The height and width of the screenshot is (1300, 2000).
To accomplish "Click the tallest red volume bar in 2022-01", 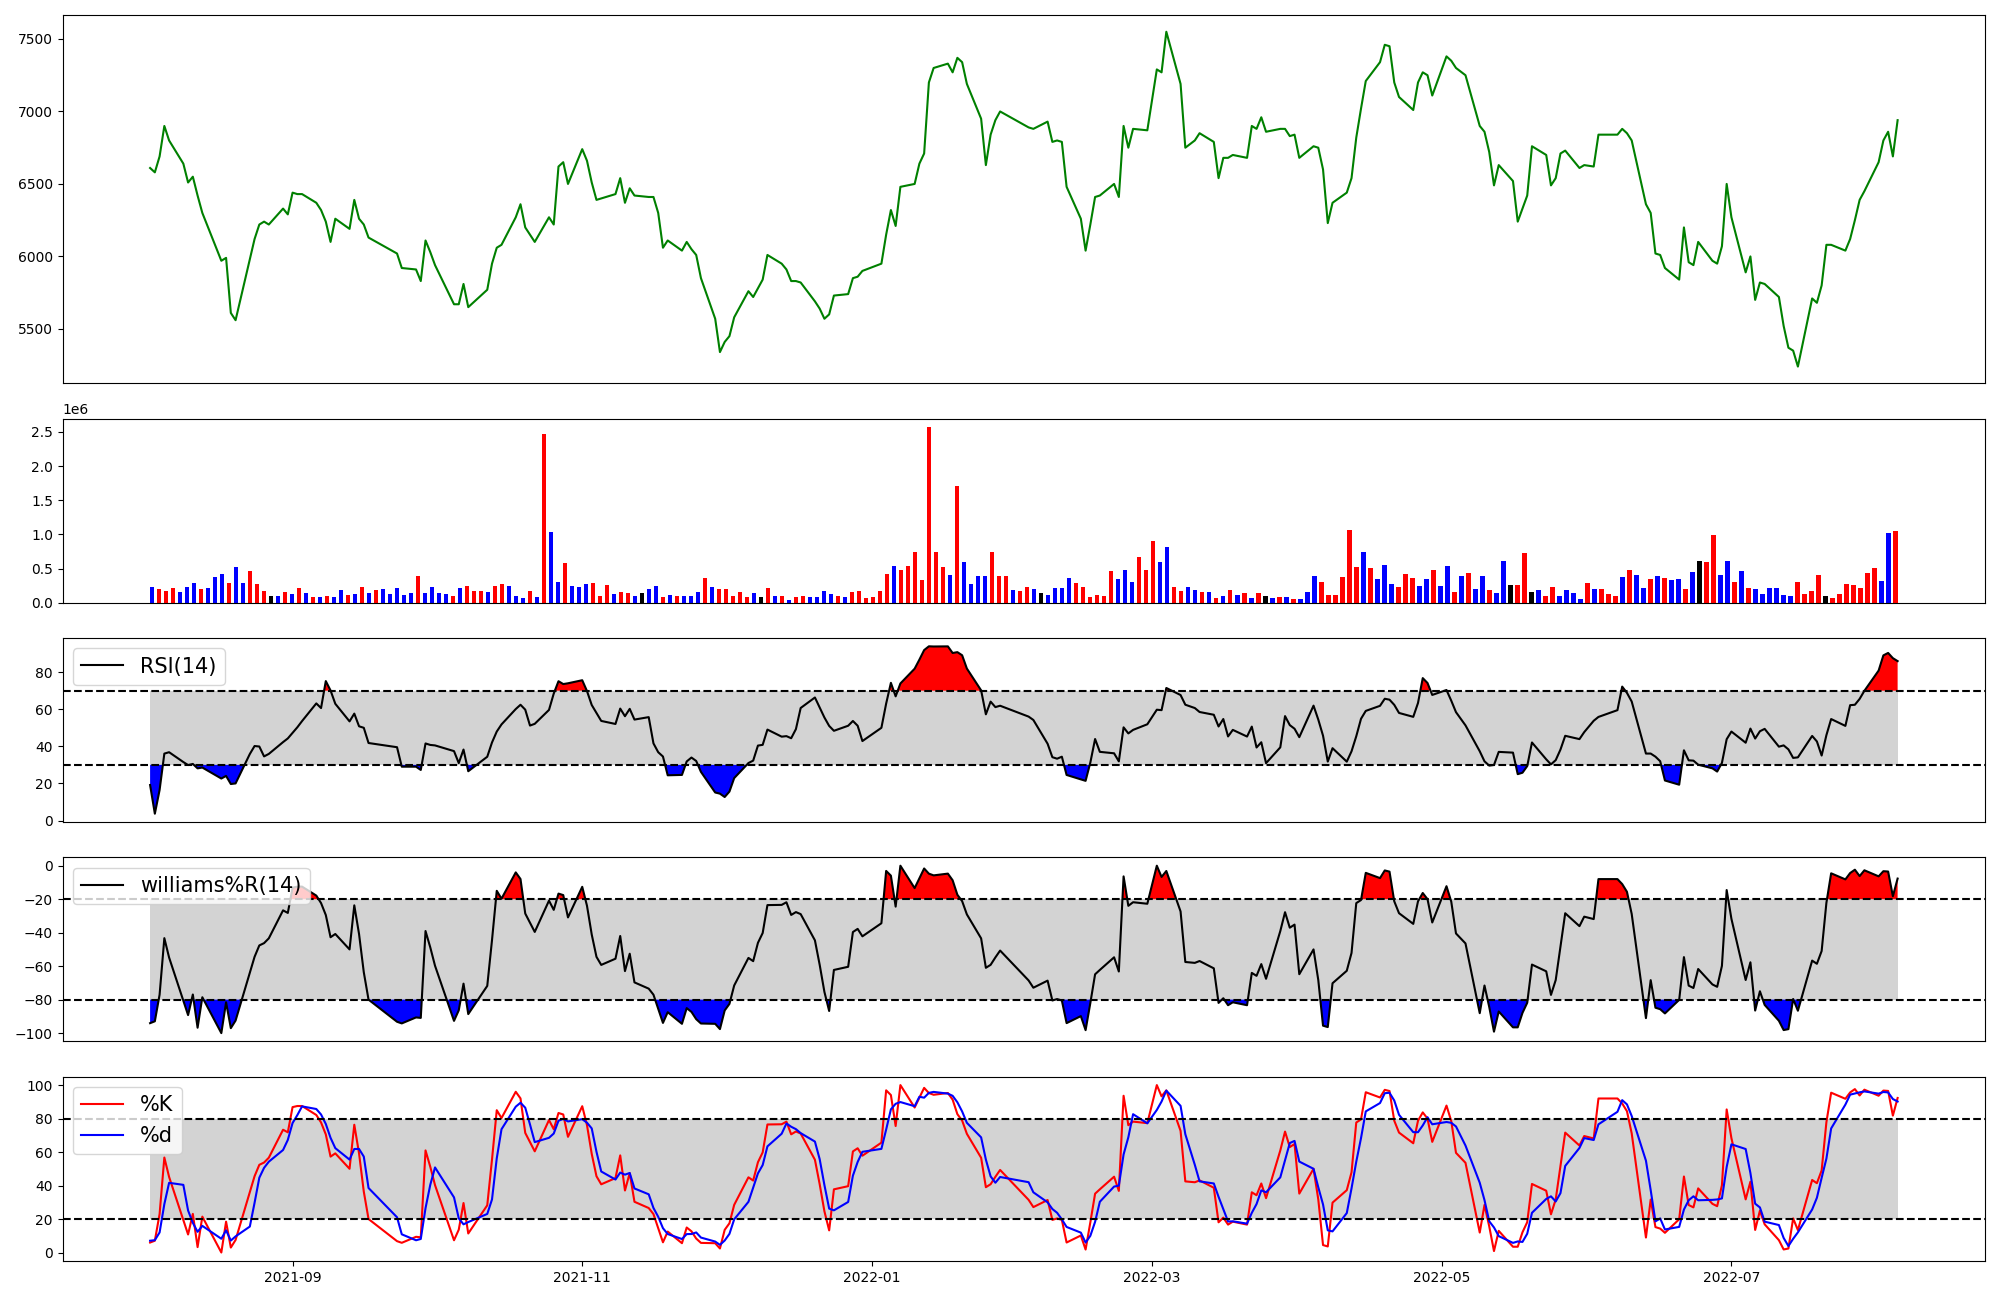I will pos(929,515).
